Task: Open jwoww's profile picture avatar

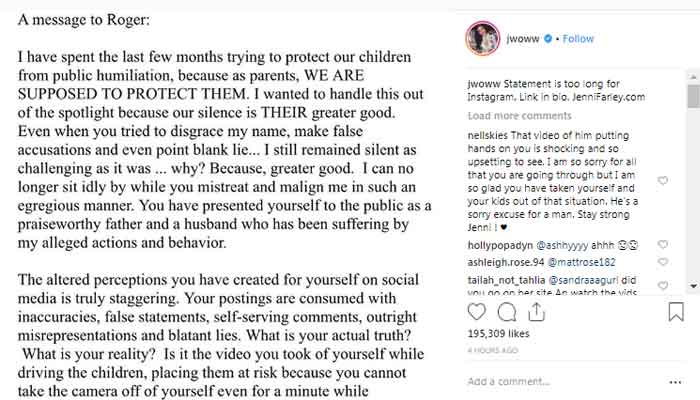Action: point(482,39)
